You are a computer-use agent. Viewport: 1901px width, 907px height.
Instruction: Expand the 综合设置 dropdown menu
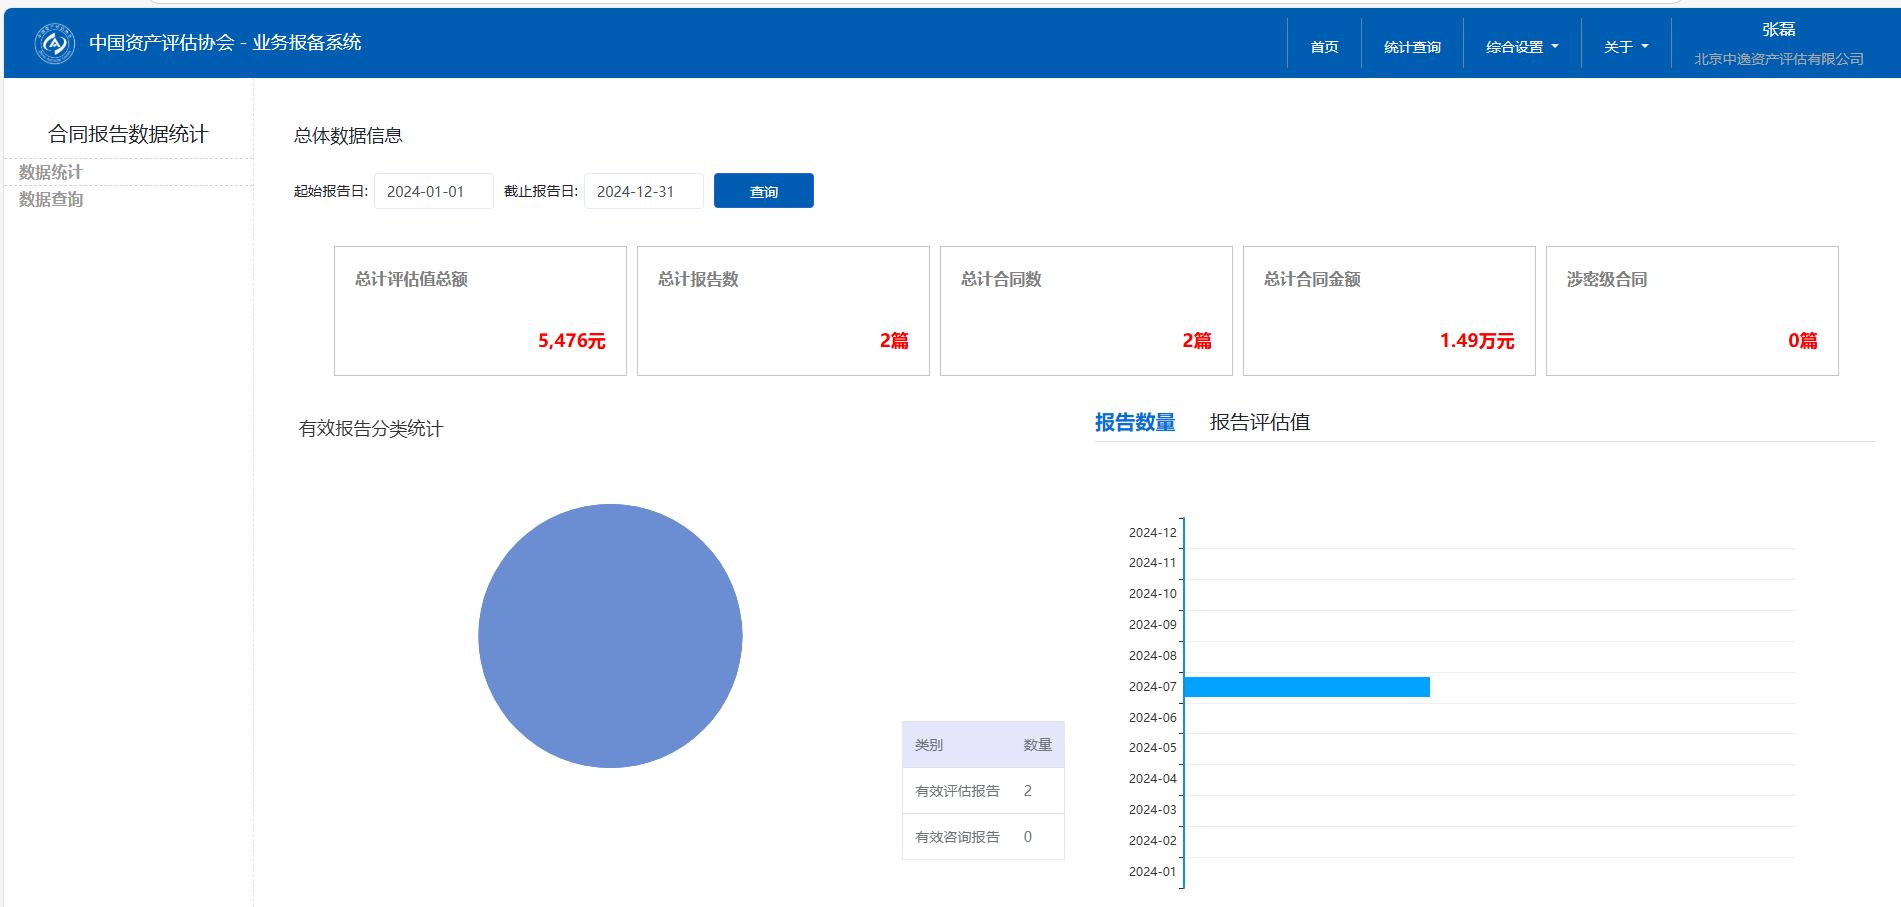[1521, 47]
